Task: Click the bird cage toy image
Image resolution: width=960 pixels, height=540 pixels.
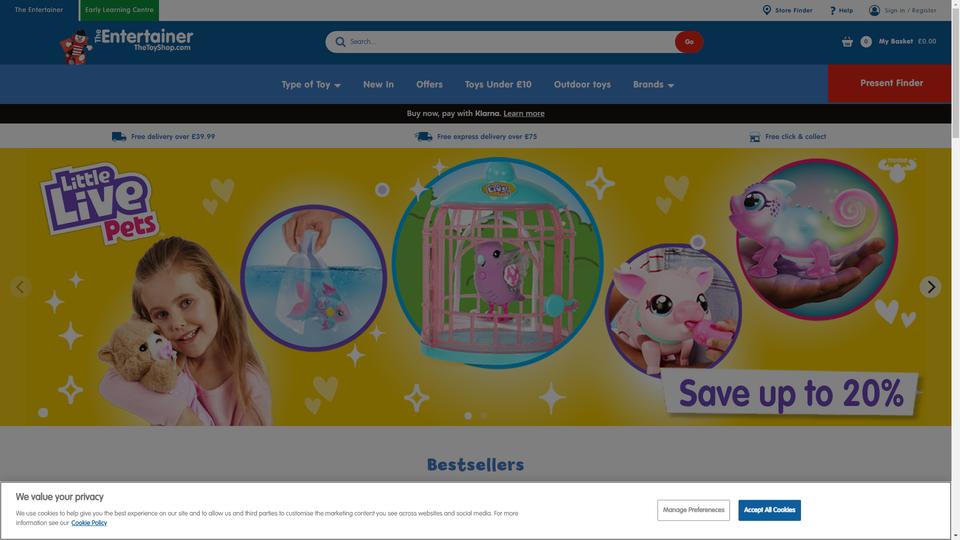Action: [498, 263]
